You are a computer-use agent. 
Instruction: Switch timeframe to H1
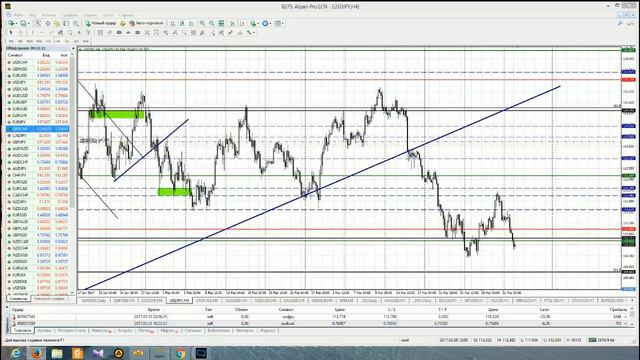coord(48,41)
